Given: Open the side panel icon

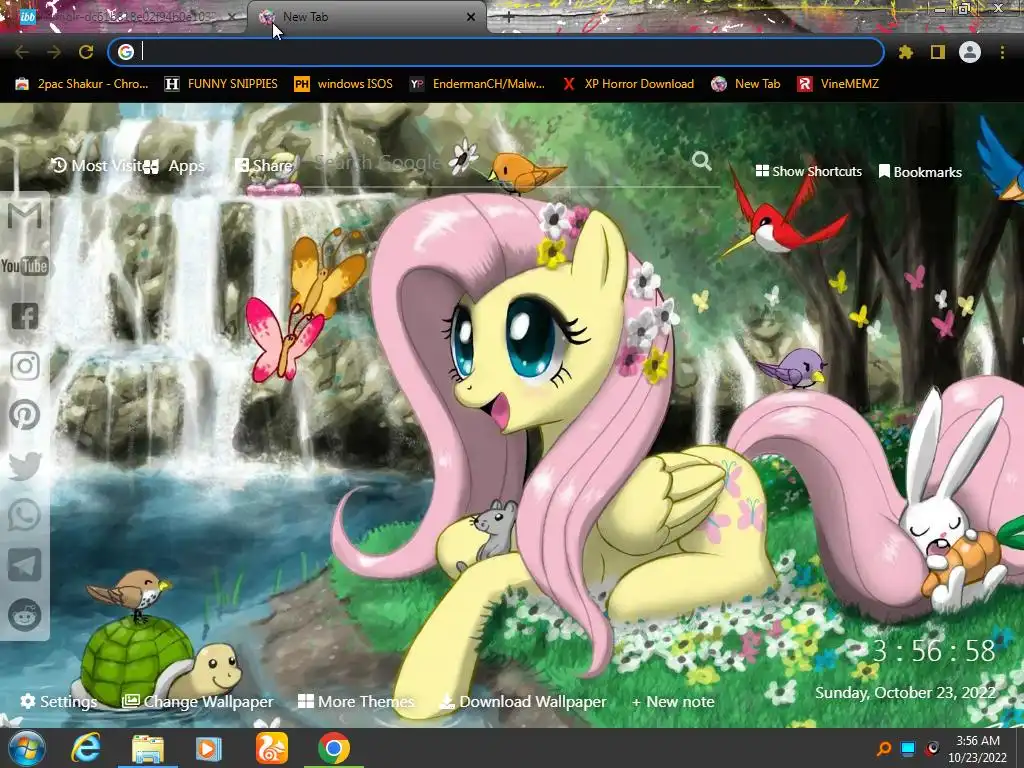Looking at the screenshot, I should [x=938, y=52].
